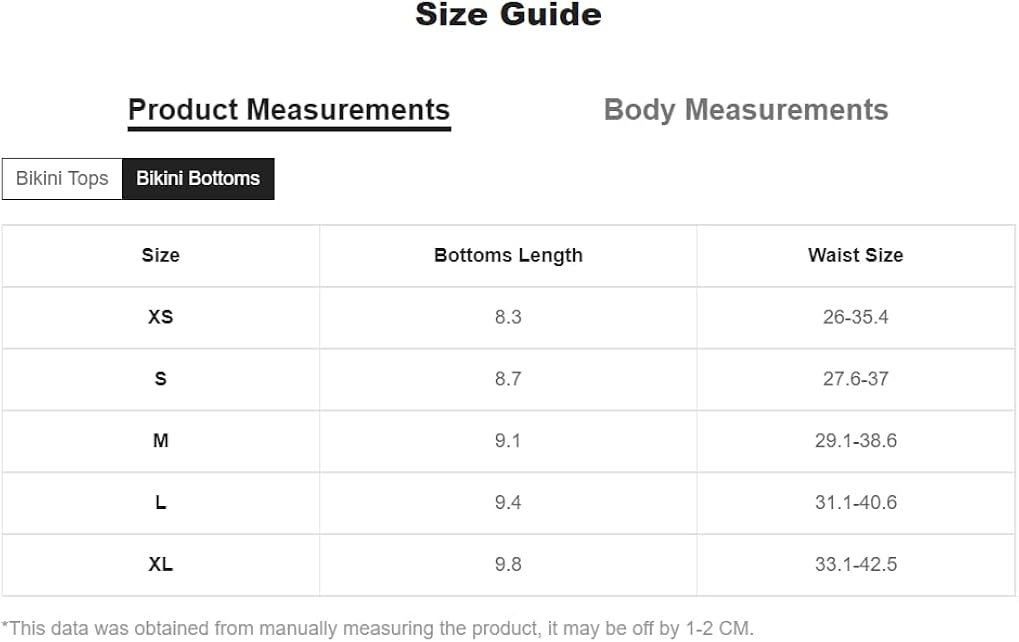Select the Bikini Bottoms button
1019x642 pixels.
pyautogui.click(x=198, y=179)
